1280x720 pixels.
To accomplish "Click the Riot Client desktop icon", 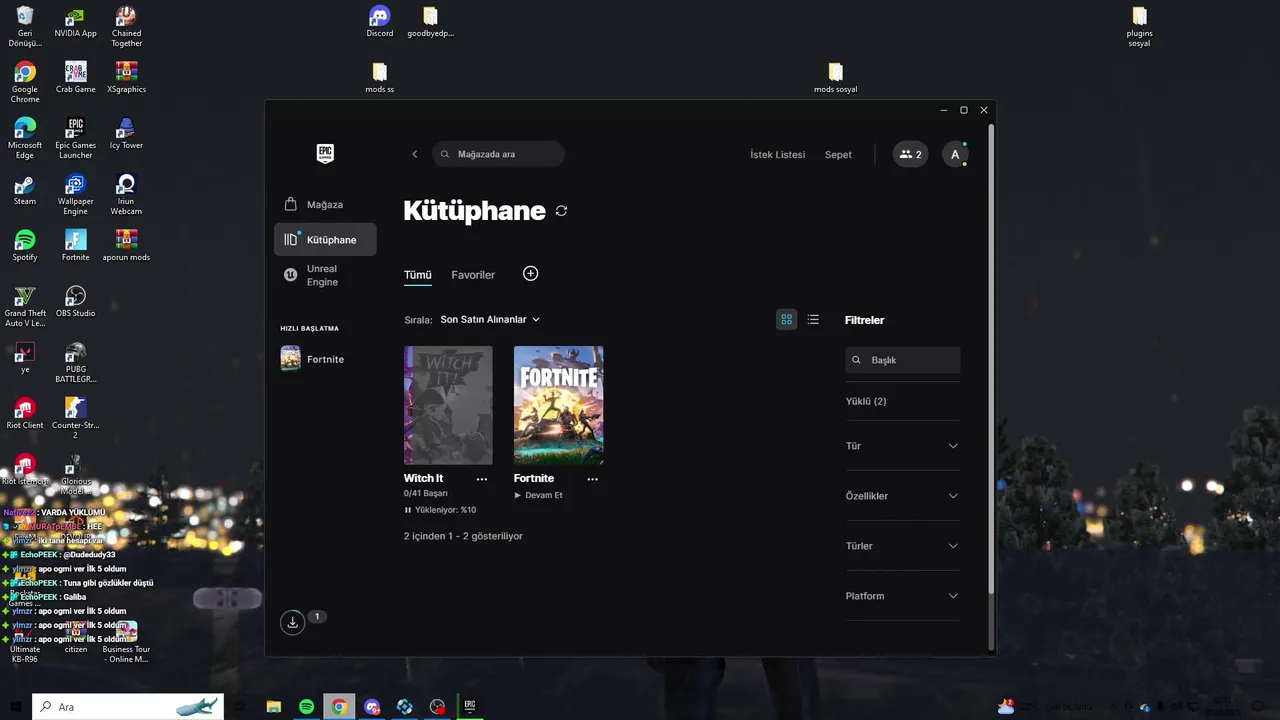I will click(x=25, y=414).
